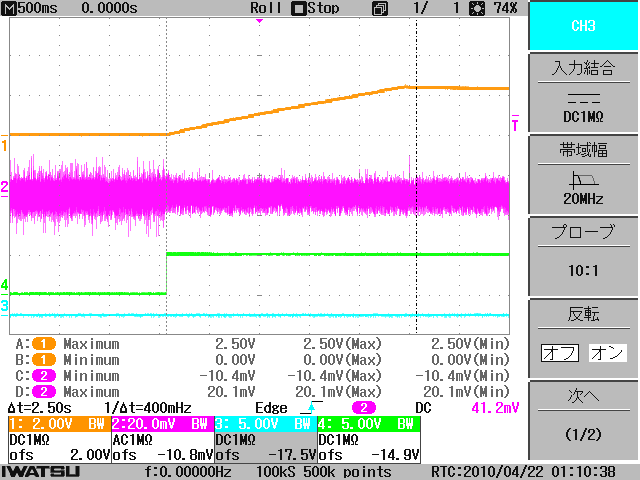The image size is (640, 480).
Task: Select channel 1 ground marker
Action: click(x=4, y=144)
